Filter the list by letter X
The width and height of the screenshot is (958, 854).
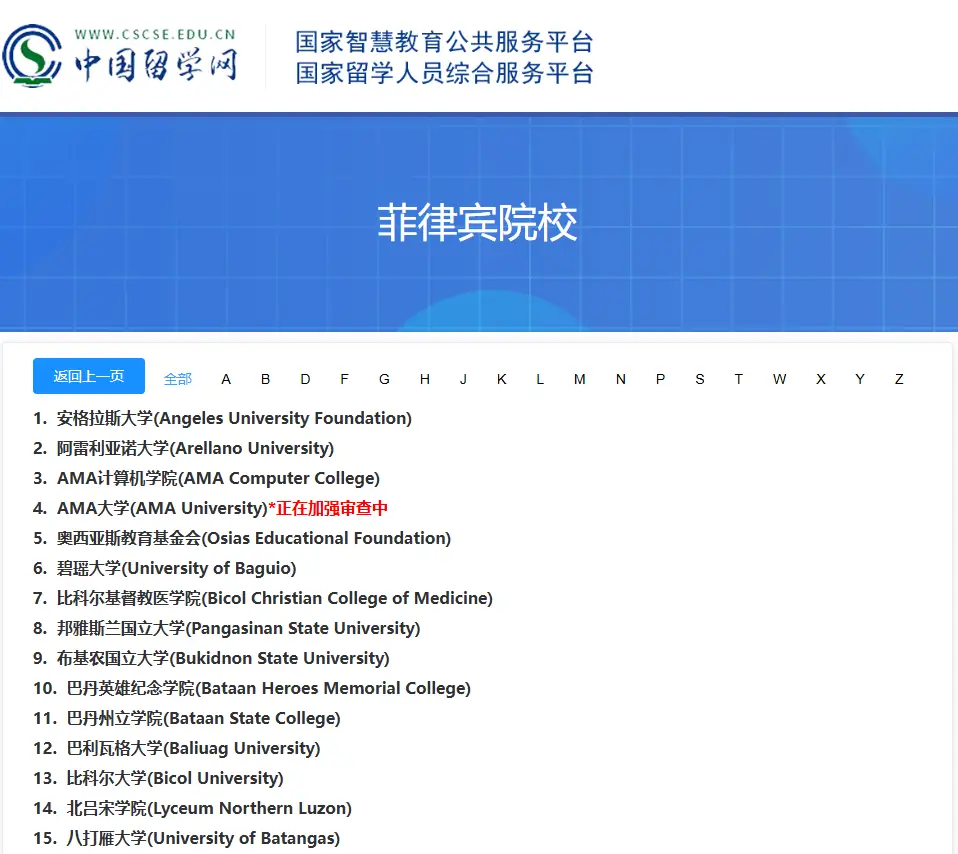click(821, 379)
